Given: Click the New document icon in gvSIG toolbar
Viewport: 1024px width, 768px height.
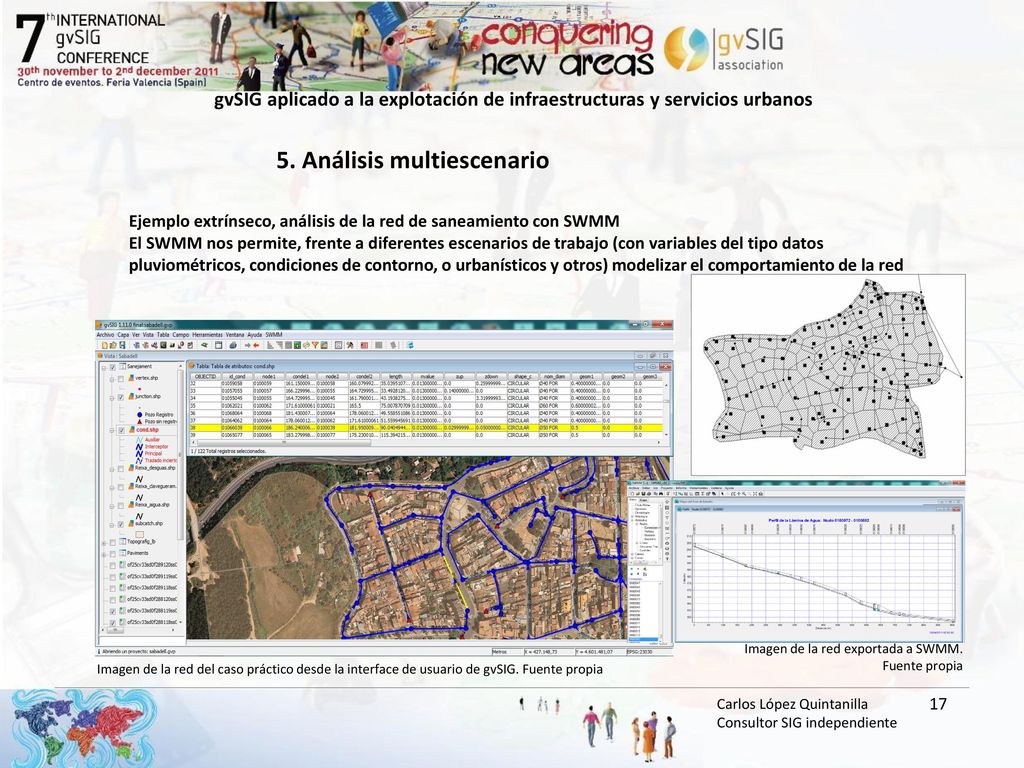Looking at the screenshot, I should (104, 345).
